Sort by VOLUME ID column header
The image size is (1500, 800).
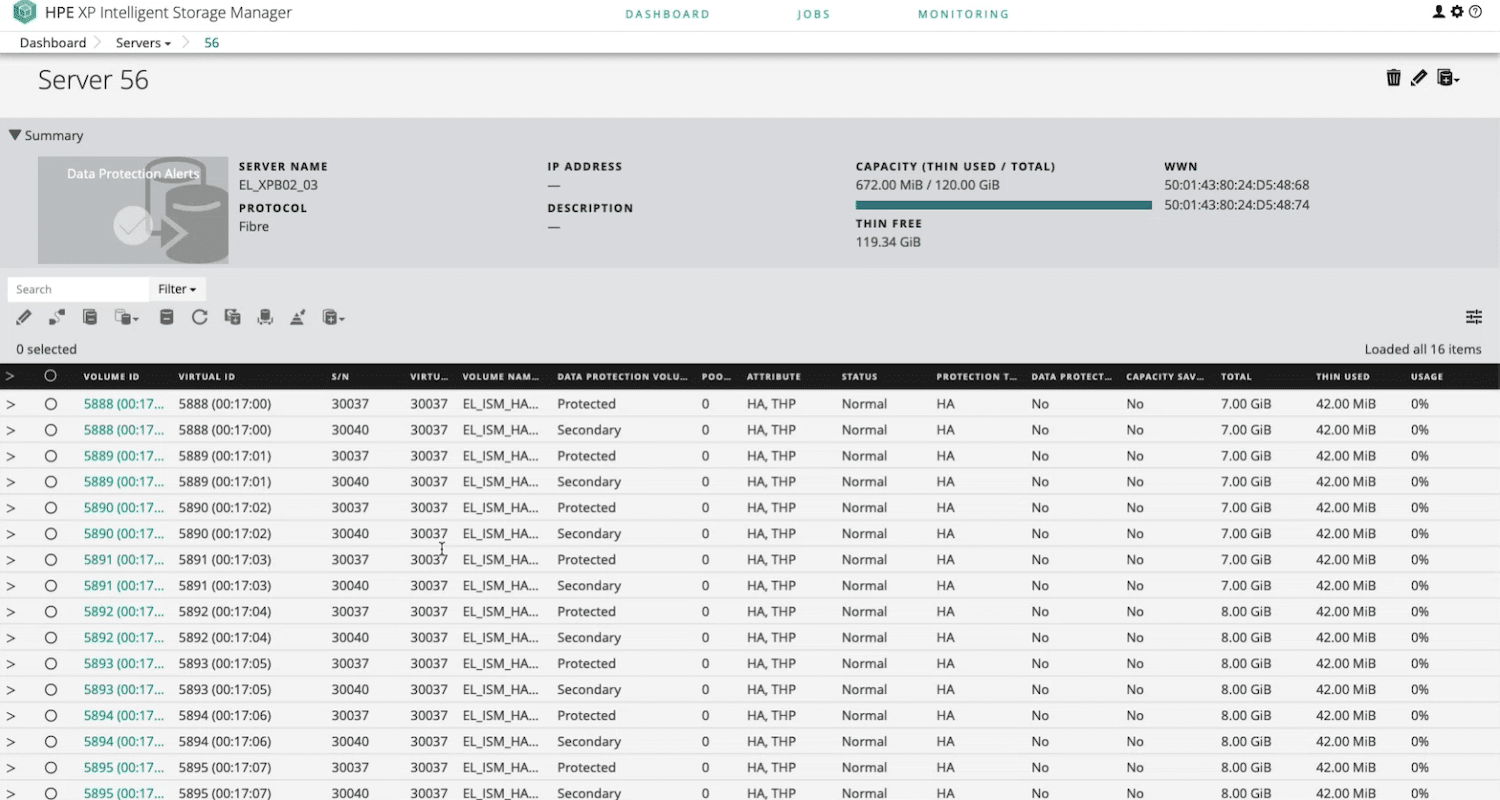point(111,377)
